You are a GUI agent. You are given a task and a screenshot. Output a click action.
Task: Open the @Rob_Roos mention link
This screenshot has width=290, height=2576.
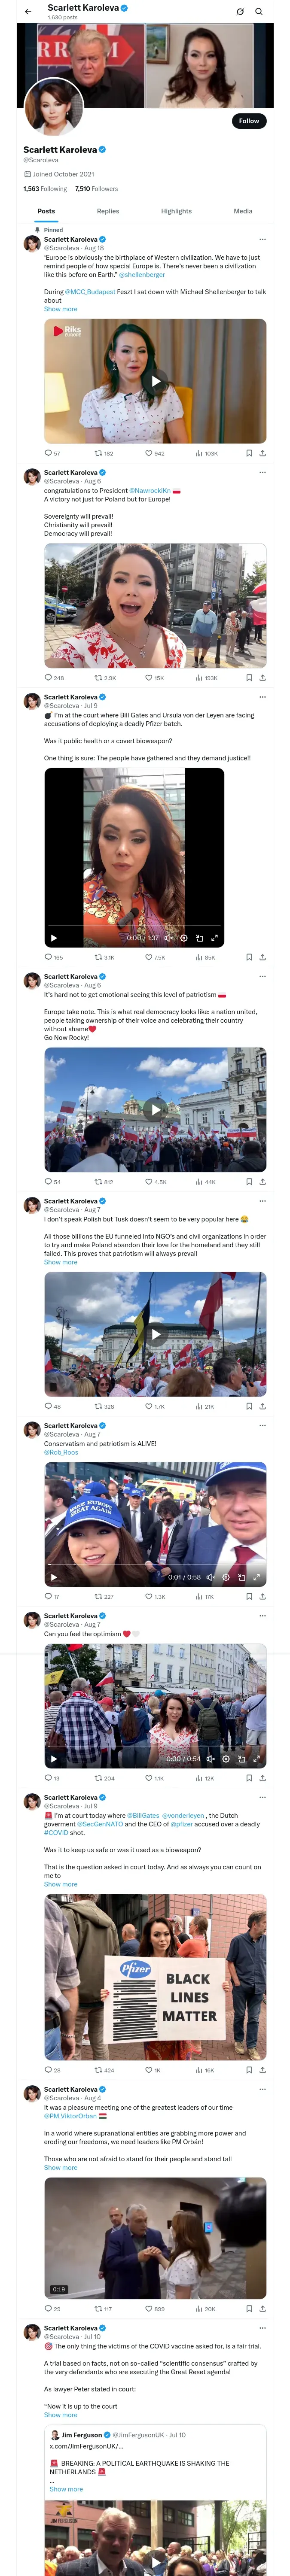(x=61, y=1452)
